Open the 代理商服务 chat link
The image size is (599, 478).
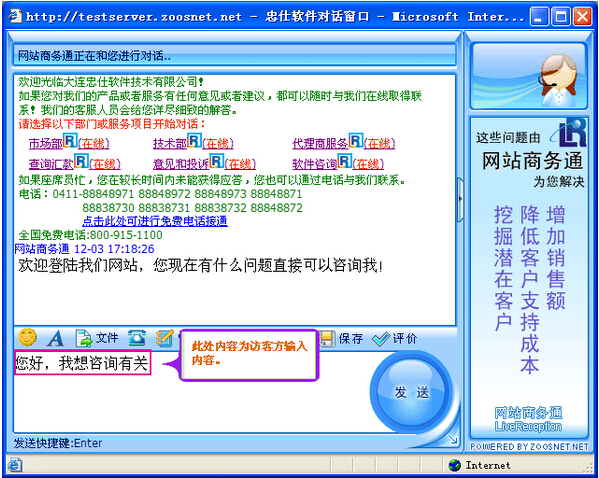(x=320, y=144)
